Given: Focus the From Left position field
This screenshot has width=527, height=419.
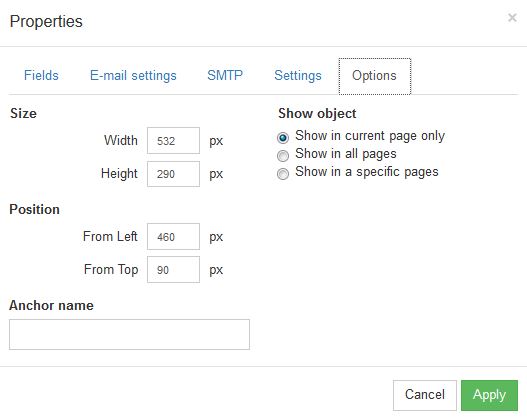Looking at the screenshot, I should coord(173,237).
